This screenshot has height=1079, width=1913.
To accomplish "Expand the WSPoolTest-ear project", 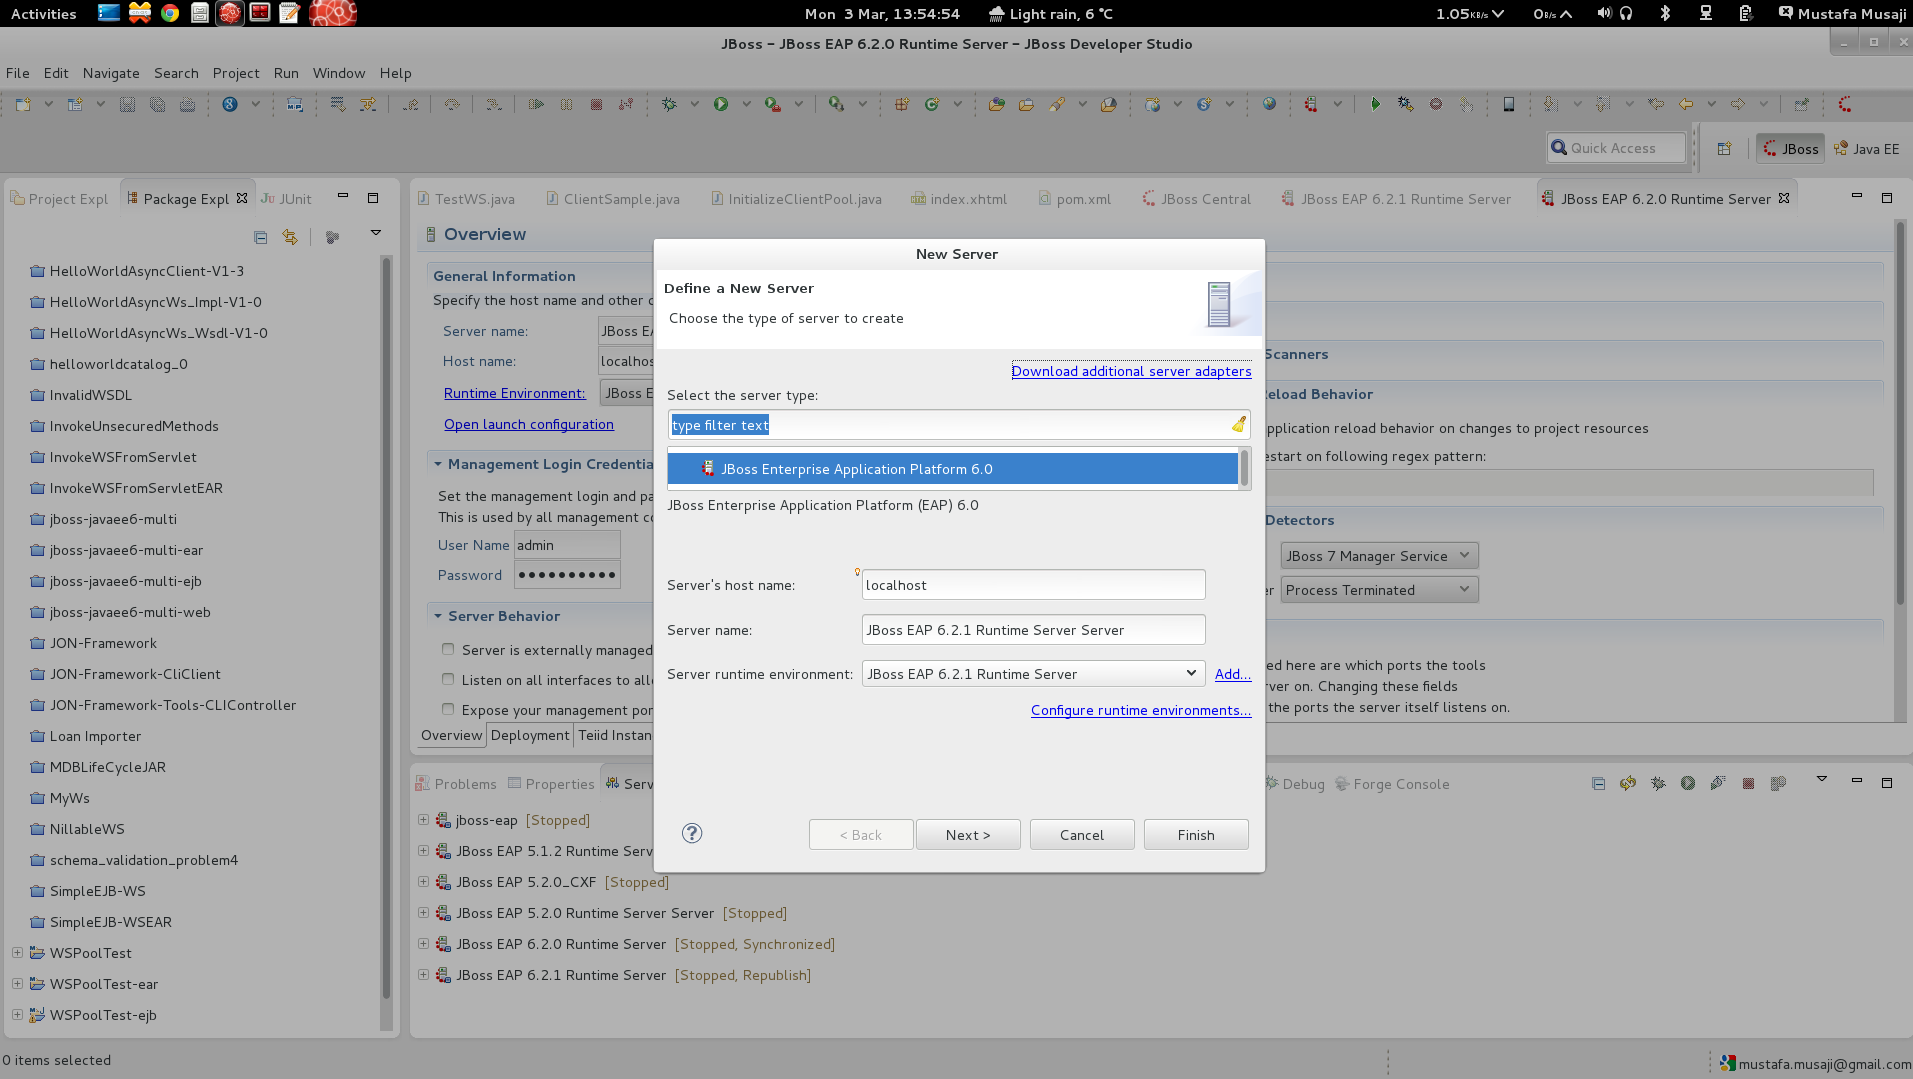I will click(17, 984).
